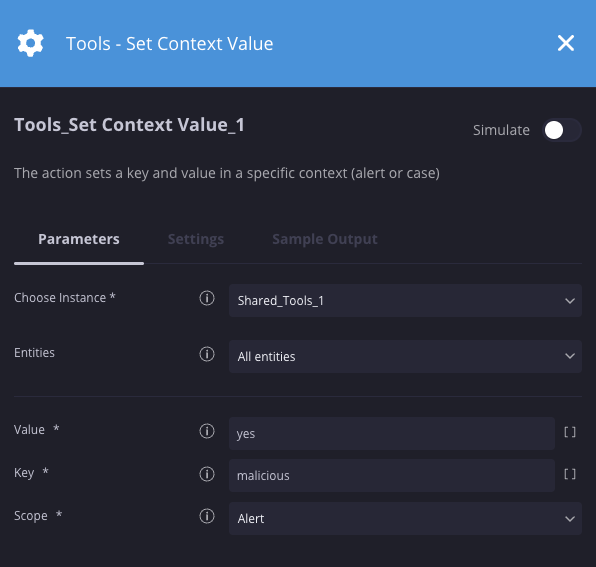Select the Parameters tab
This screenshot has width=596, height=567.
[79, 239]
